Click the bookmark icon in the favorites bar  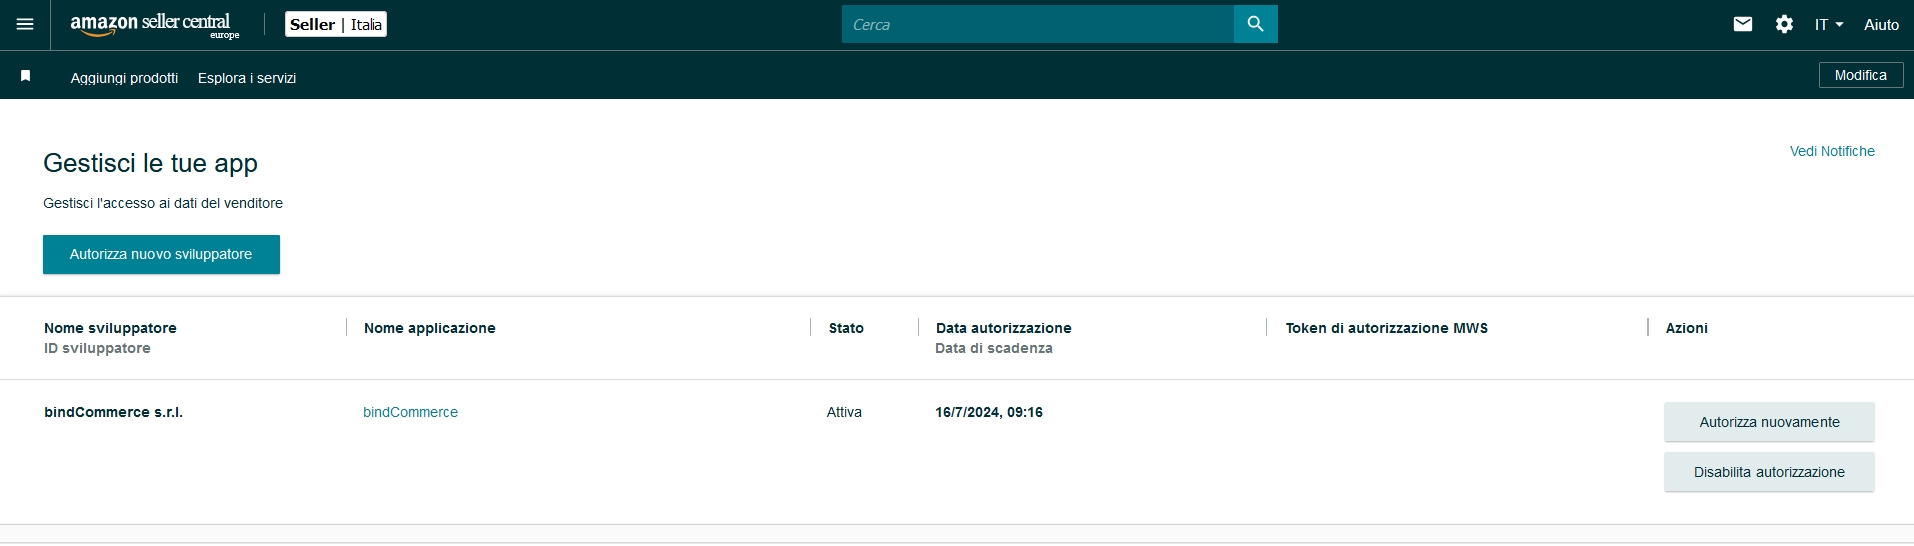(x=26, y=76)
